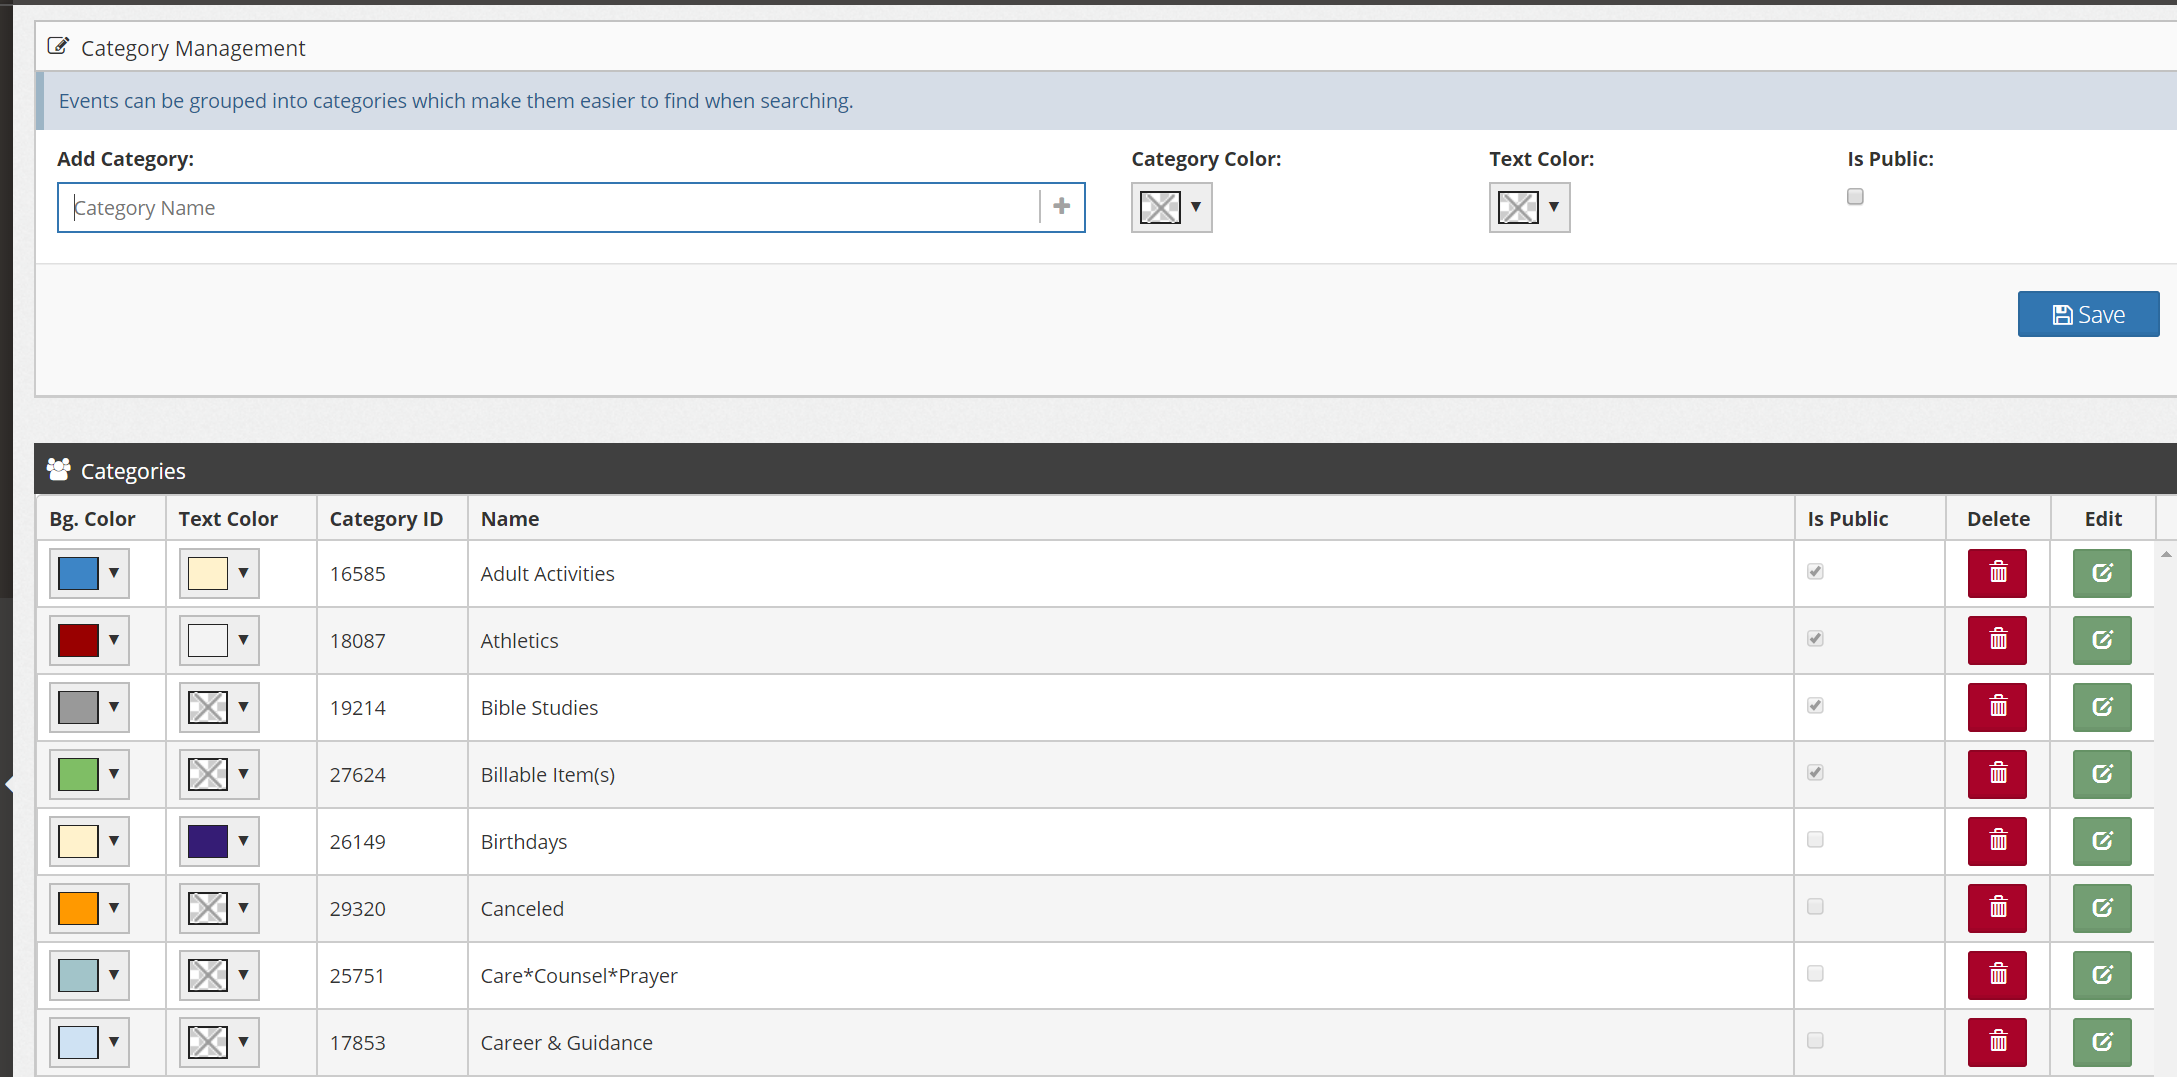Delete the Care*Counsel*Prayer category
Image resolution: width=2177 pixels, height=1077 pixels.
pyautogui.click(x=1997, y=975)
